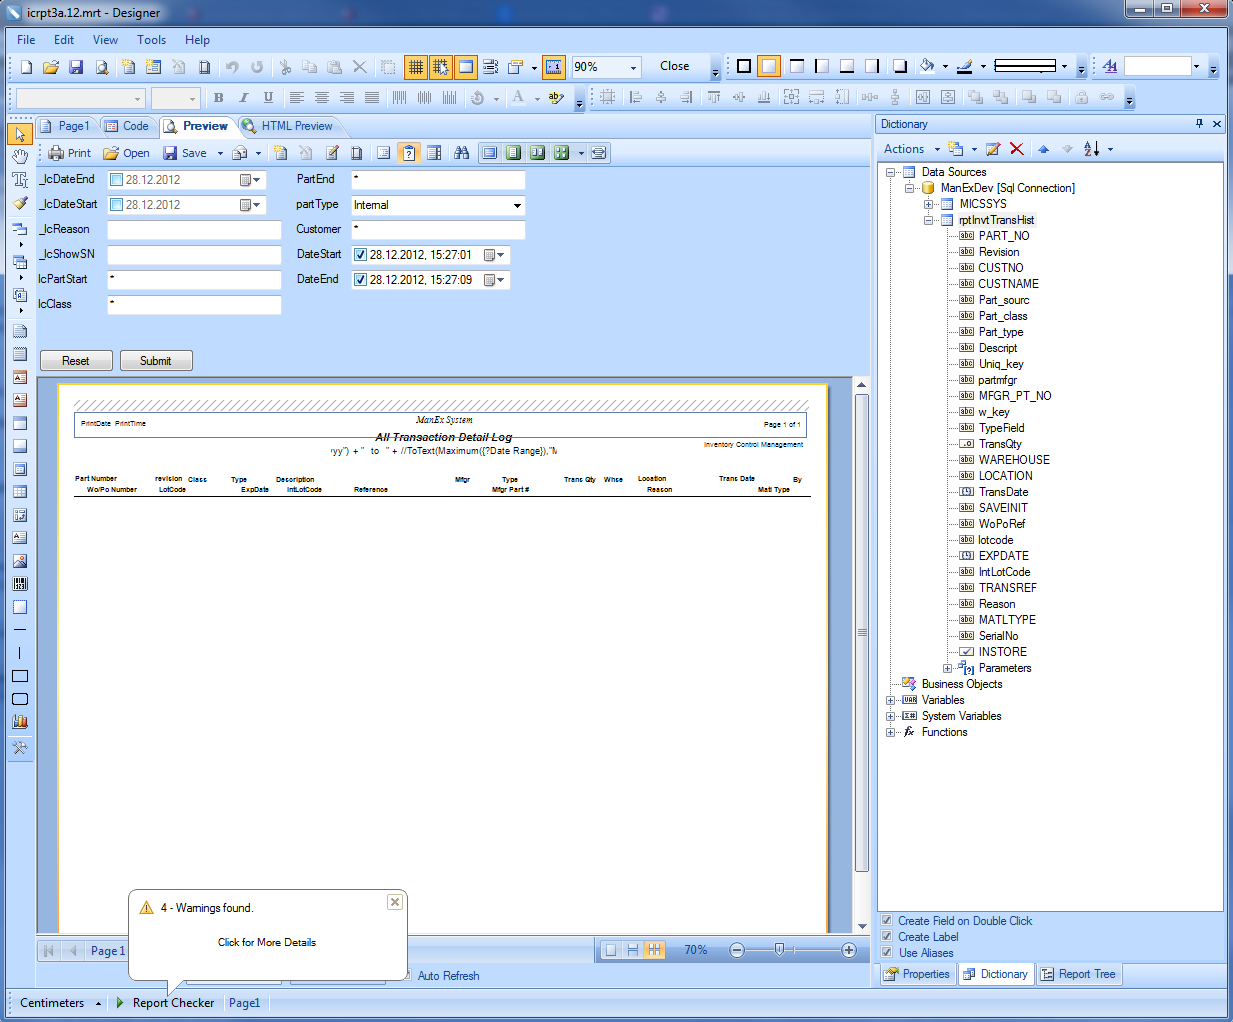Viewport: 1233px width, 1022px height.
Task: Click the Customer input field
Action: pos(438,230)
